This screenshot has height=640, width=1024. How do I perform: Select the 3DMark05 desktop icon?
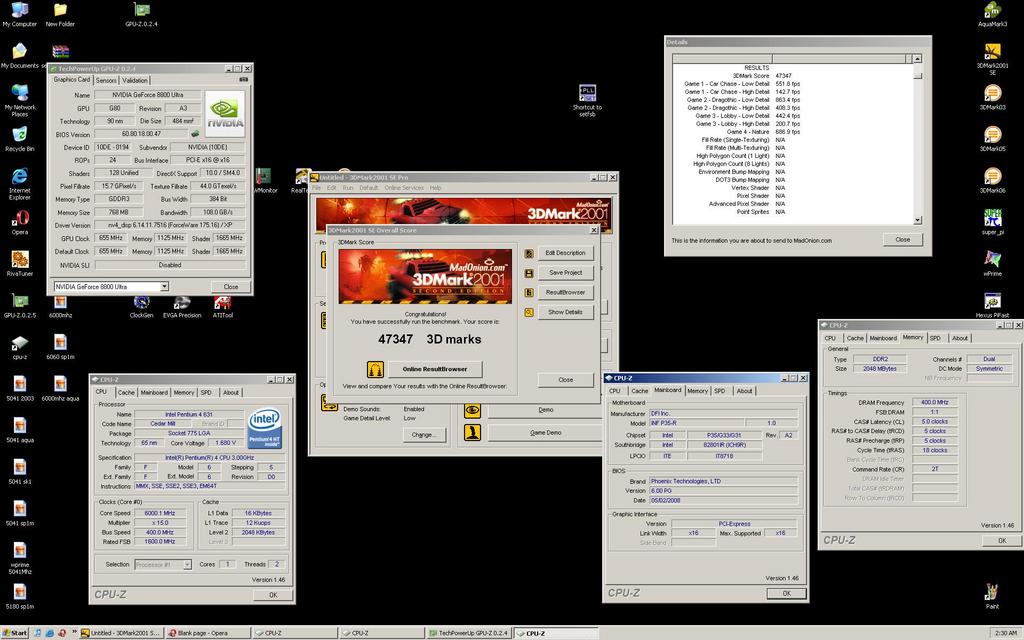pyautogui.click(x=992, y=139)
